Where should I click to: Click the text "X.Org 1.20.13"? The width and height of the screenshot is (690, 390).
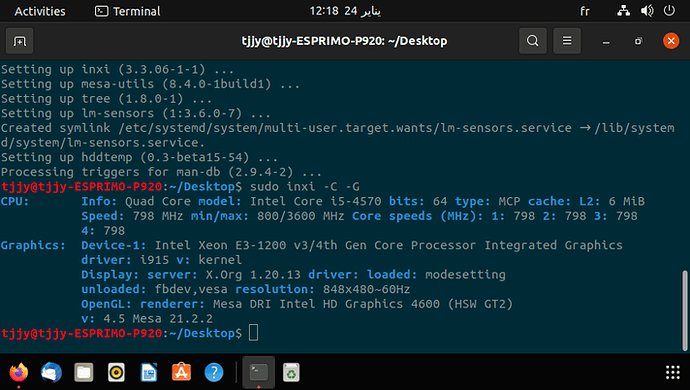point(253,275)
